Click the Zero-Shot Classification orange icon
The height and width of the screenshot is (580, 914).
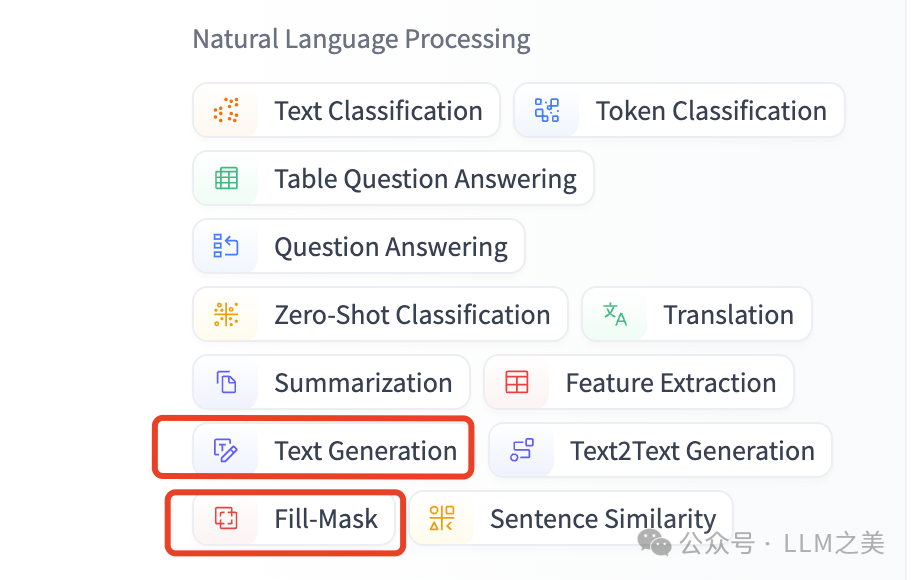coord(227,315)
